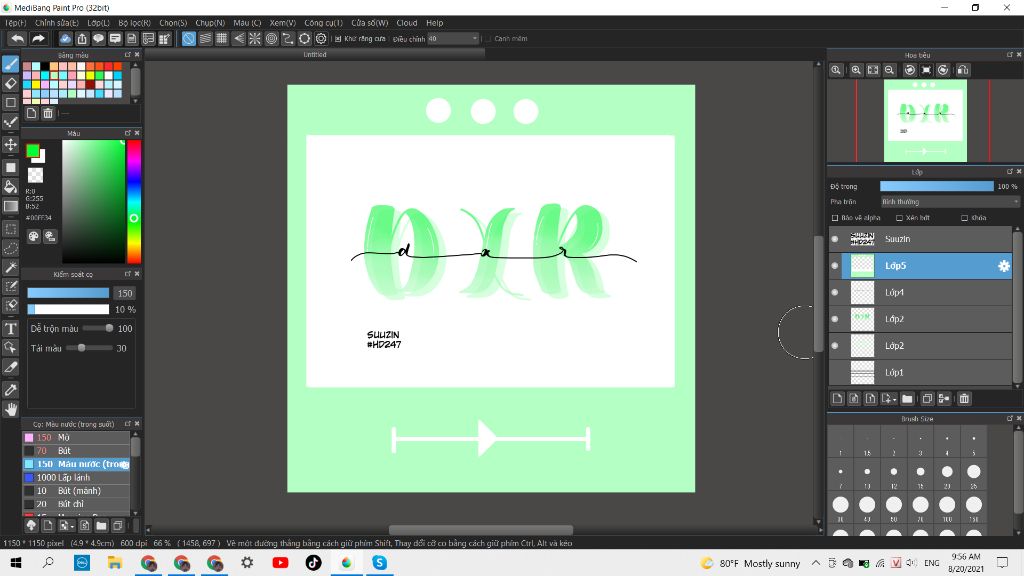Image resolution: width=1024 pixels, height=576 pixels.
Task: Click the Undo arrow in toolbar
Action: click(x=18, y=39)
